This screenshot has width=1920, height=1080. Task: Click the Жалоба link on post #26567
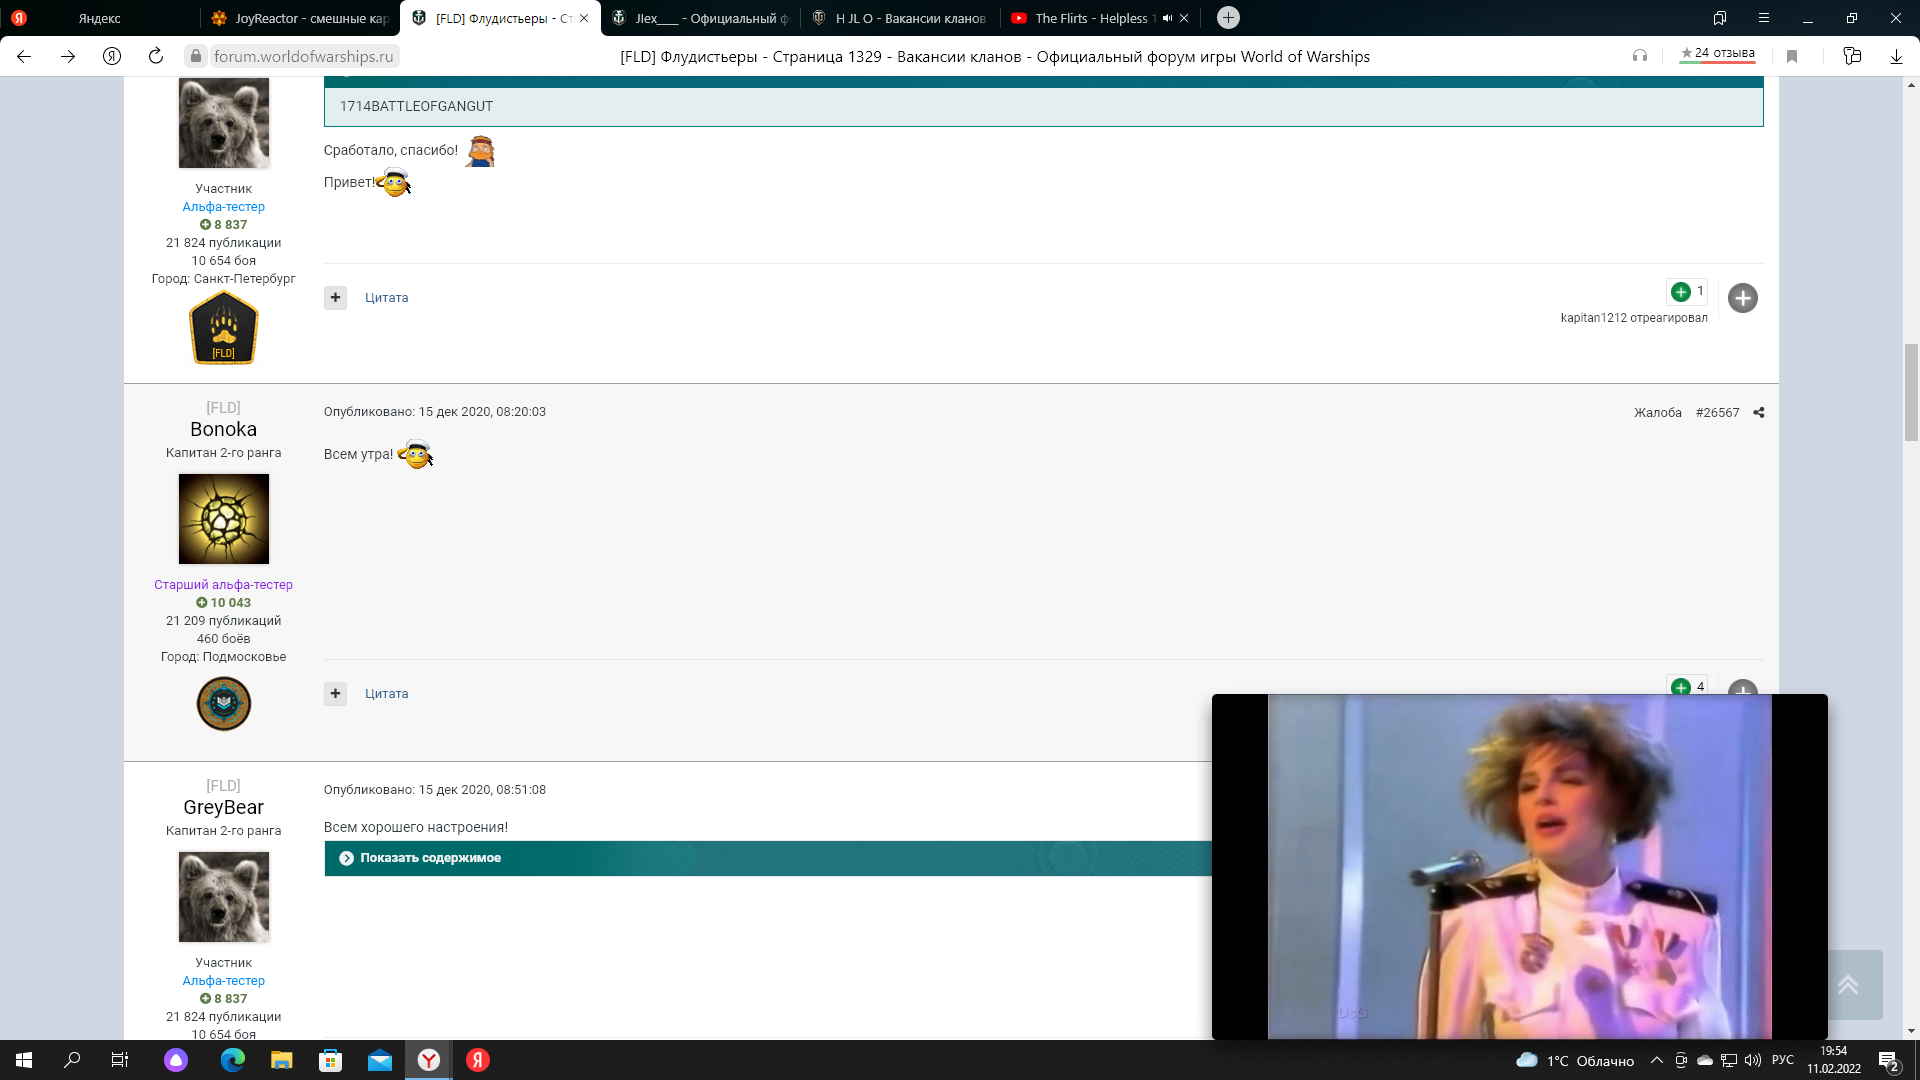[1657, 412]
